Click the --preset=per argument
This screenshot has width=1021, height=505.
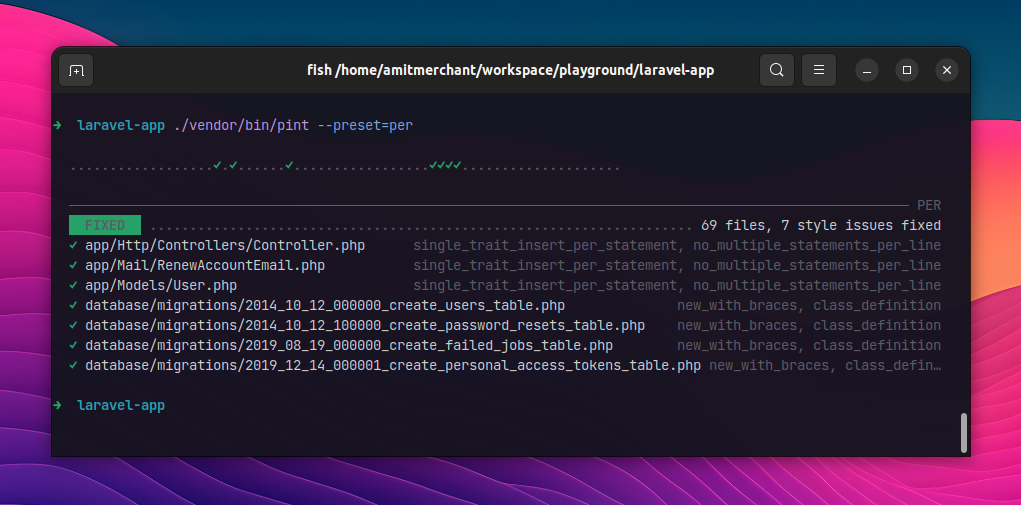coord(365,125)
